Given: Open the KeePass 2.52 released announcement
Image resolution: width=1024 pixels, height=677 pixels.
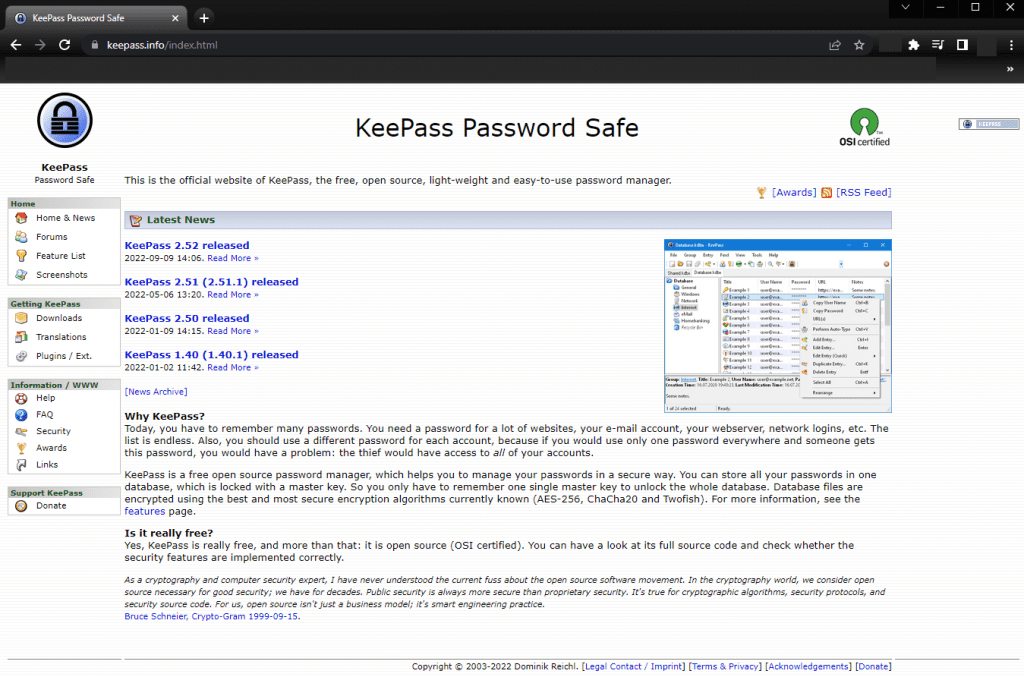Looking at the screenshot, I should [x=187, y=245].
